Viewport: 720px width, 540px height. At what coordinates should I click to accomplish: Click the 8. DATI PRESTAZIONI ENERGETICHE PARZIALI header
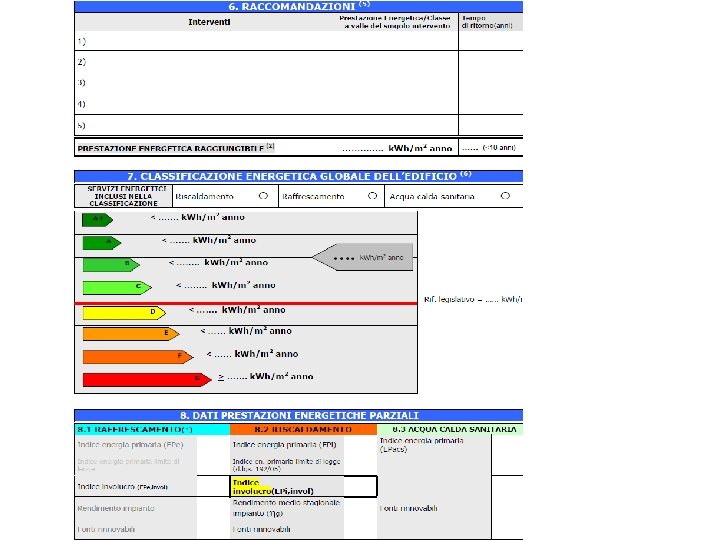298,415
